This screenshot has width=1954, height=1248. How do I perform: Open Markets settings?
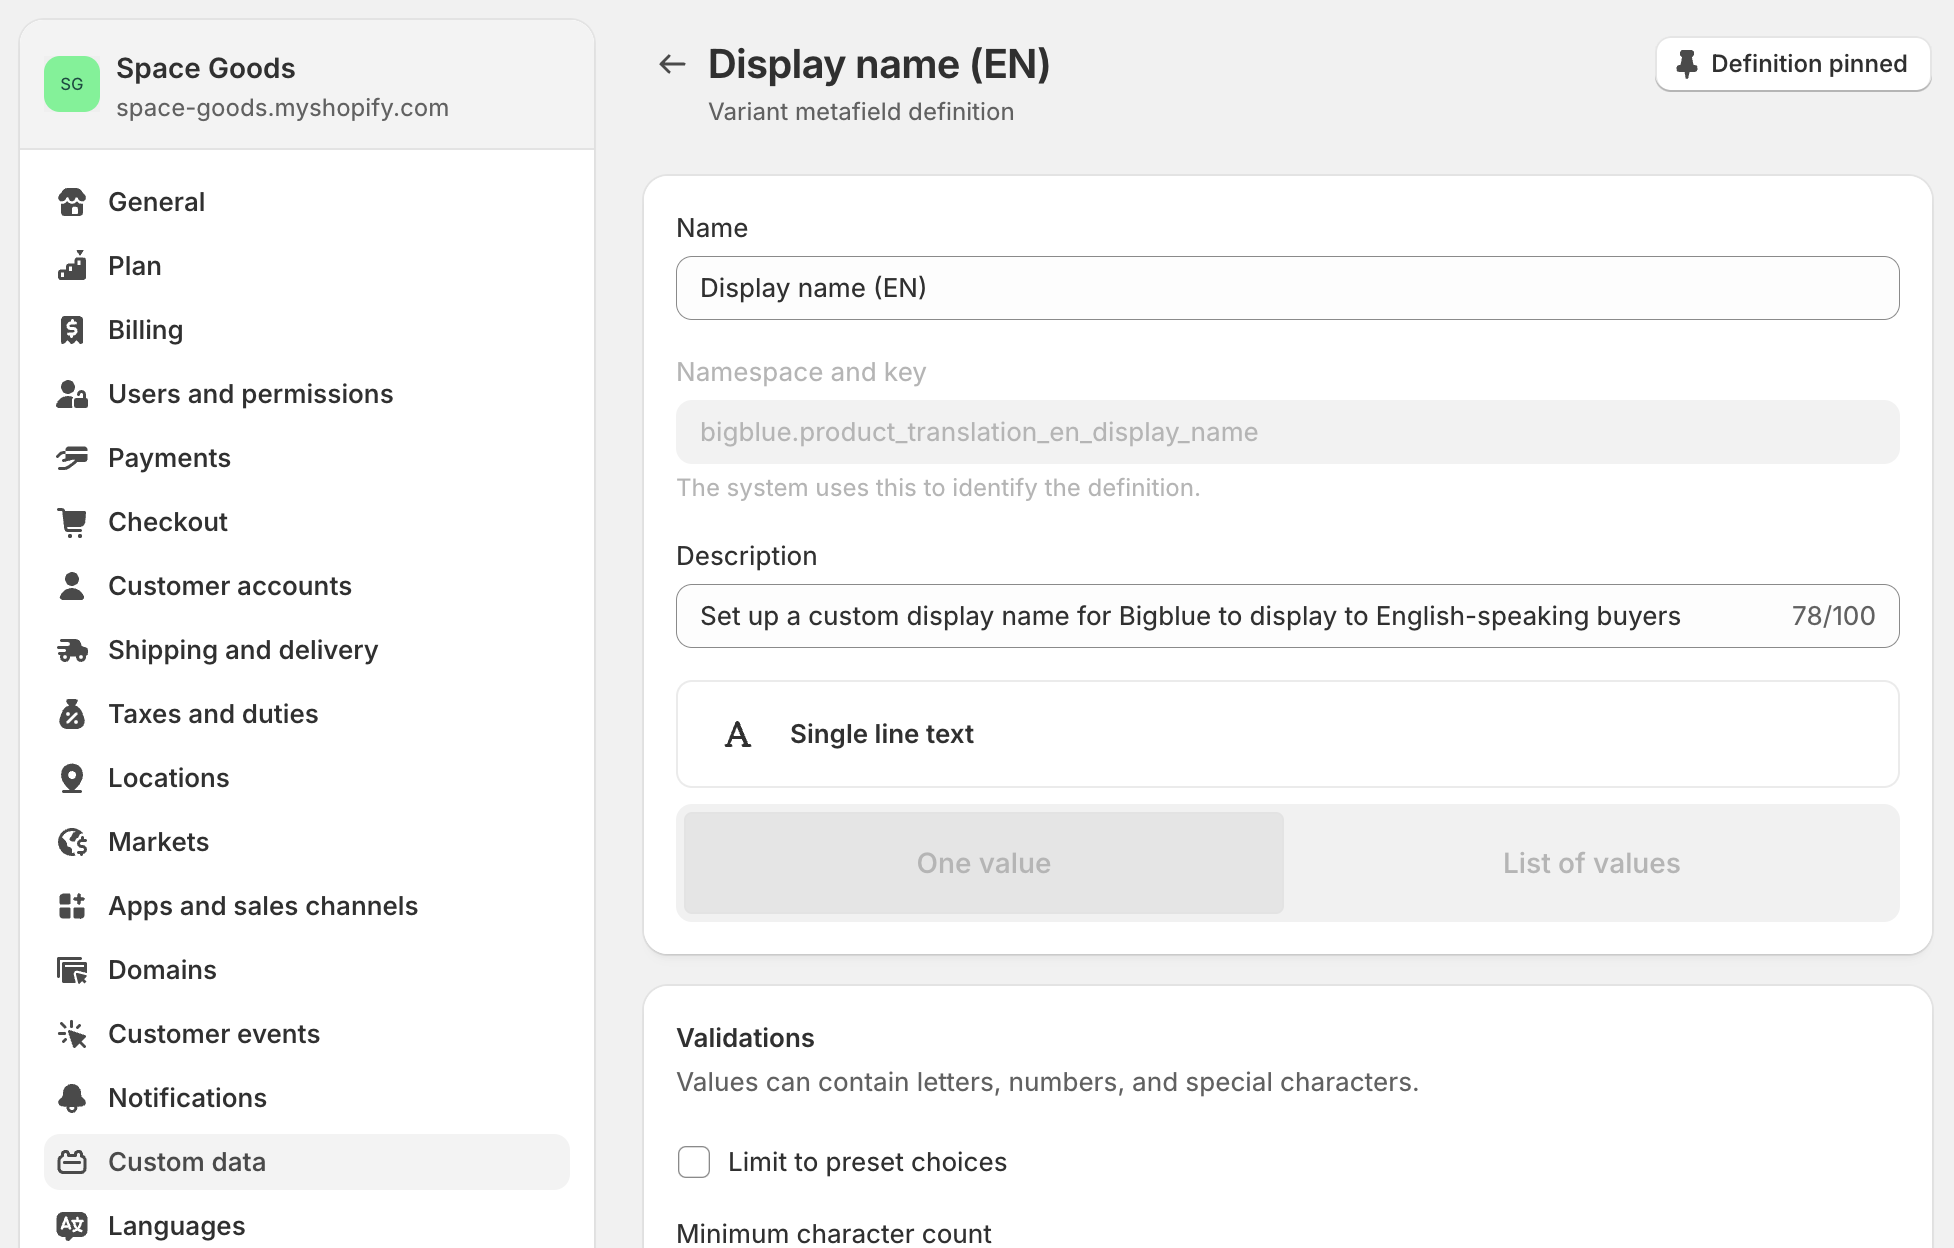(x=307, y=842)
